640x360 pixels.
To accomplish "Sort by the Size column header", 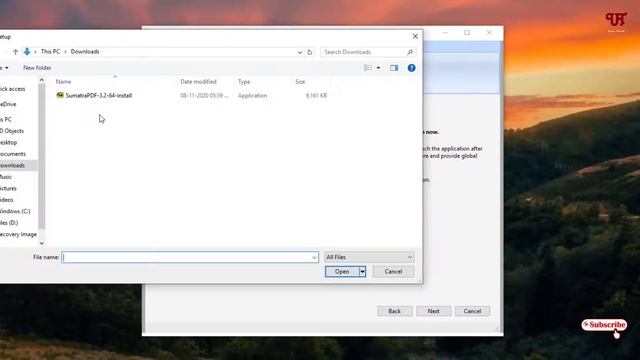I will tap(300, 82).
